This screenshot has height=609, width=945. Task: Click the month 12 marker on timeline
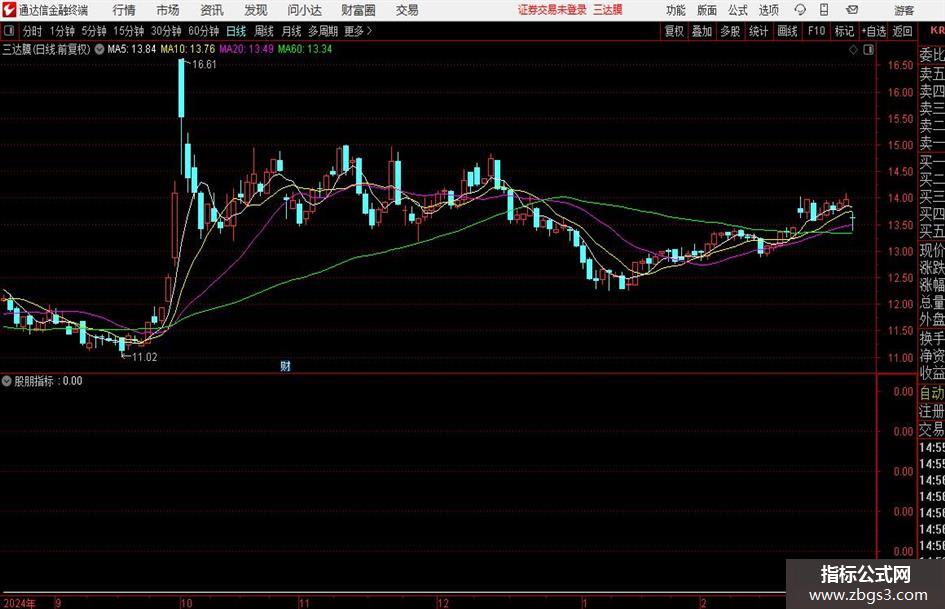pyautogui.click(x=444, y=603)
